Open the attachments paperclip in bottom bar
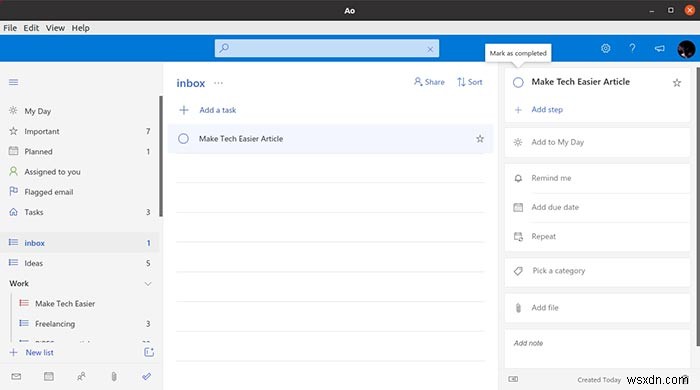This screenshot has width=700, height=390. [x=114, y=377]
